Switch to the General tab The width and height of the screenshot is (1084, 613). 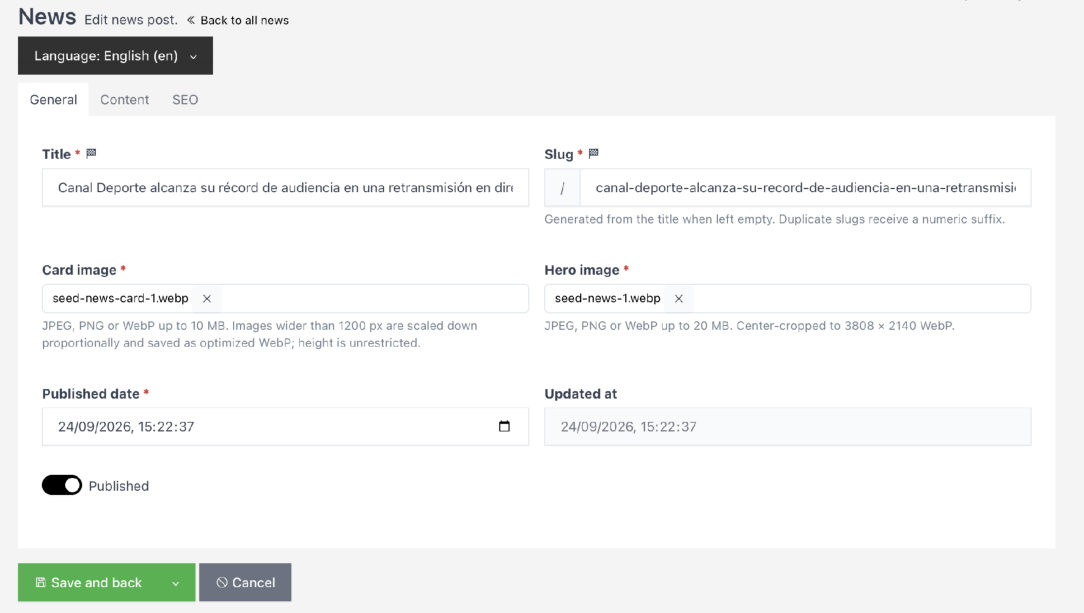tap(53, 100)
